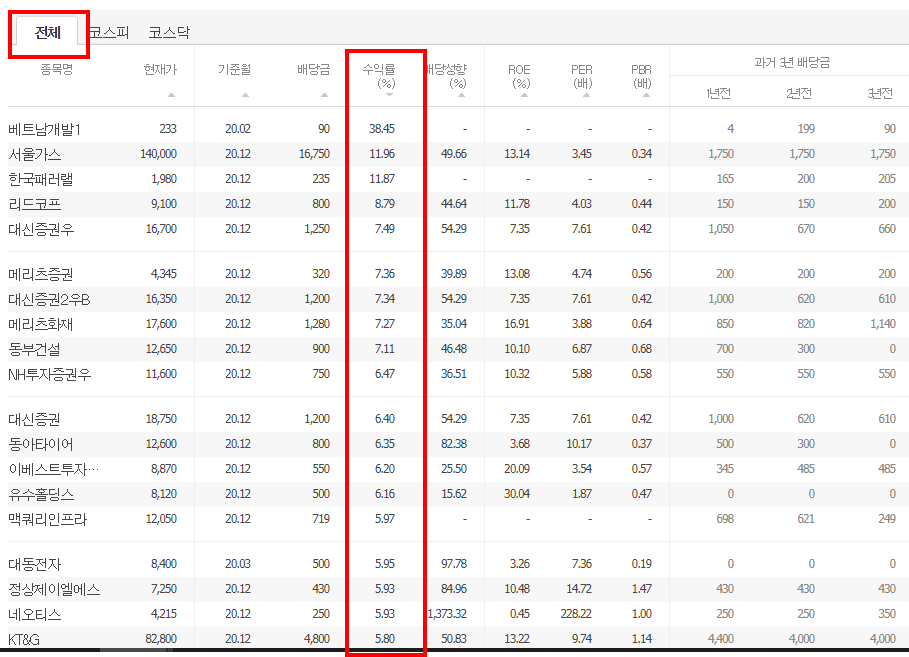Image resolution: width=909 pixels, height=657 pixels.
Task: Open 정상제이엘에스 stock link
Action: pyautogui.click(x=54, y=589)
